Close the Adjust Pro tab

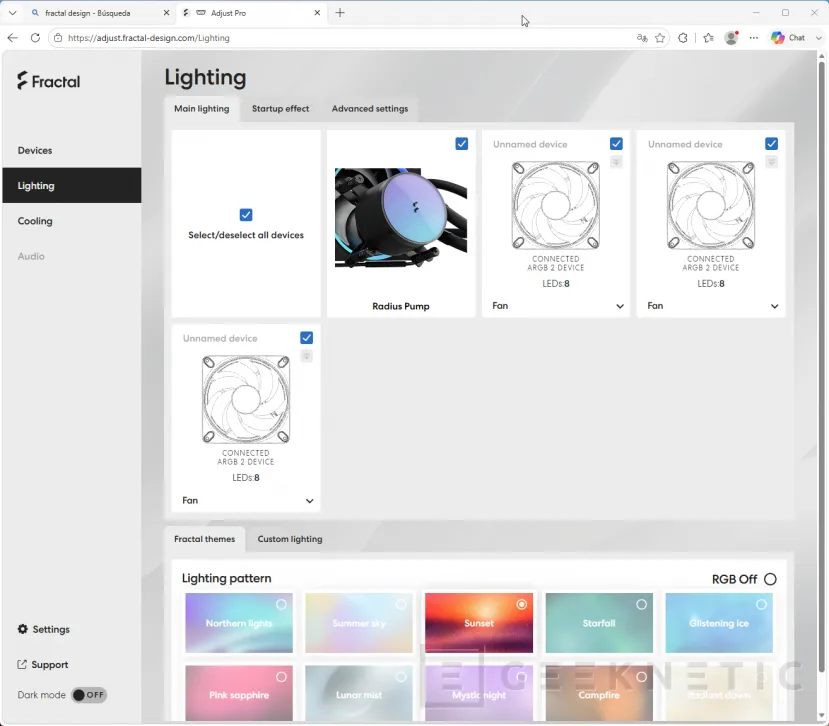coord(317,13)
